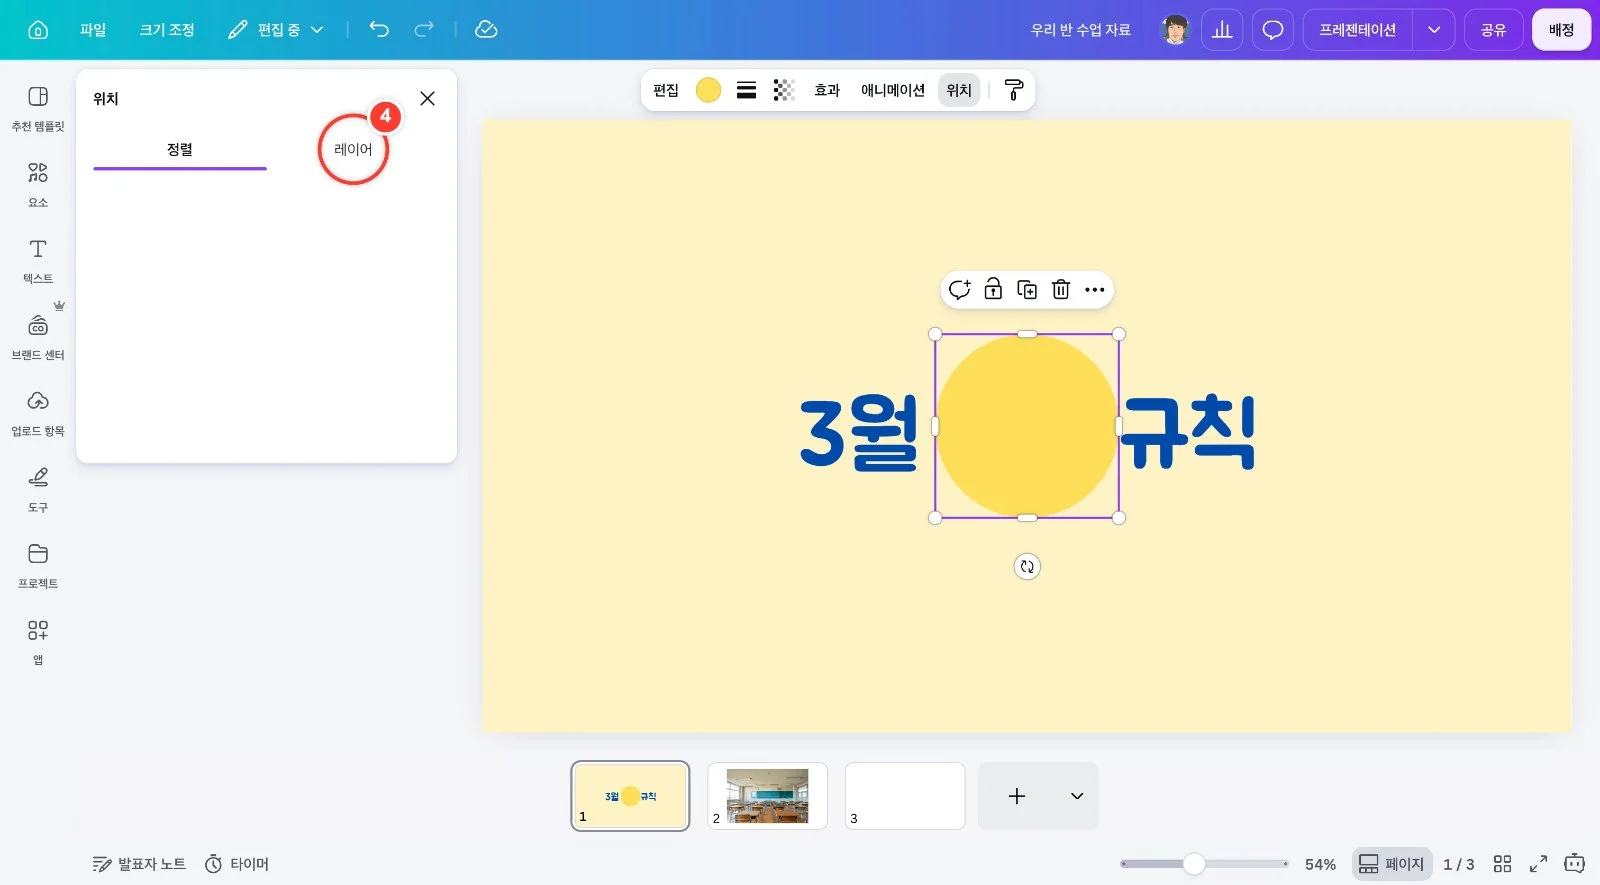Copy style with paint roller icon
The image size is (1600, 885).
(x=1013, y=90)
